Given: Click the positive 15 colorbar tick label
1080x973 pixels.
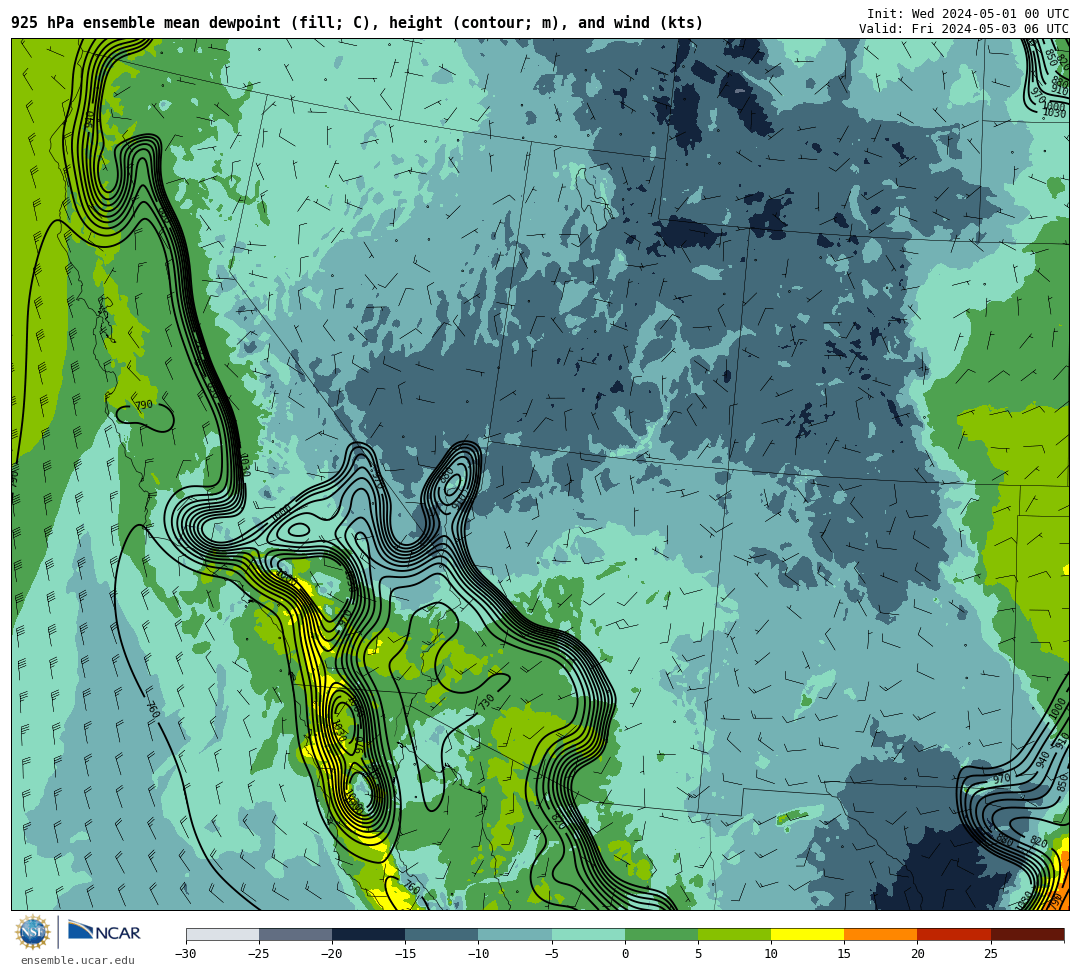Looking at the screenshot, I should (x=844, y=954).
